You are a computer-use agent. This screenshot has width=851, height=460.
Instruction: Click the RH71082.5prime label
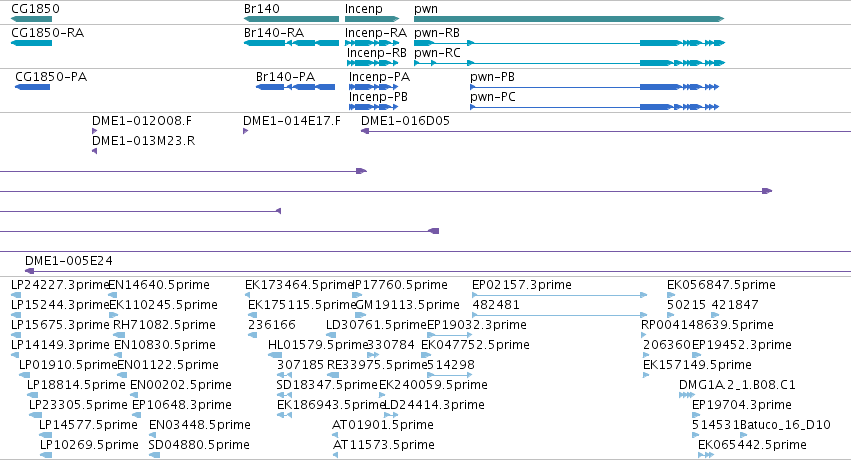tap(164, 325)
